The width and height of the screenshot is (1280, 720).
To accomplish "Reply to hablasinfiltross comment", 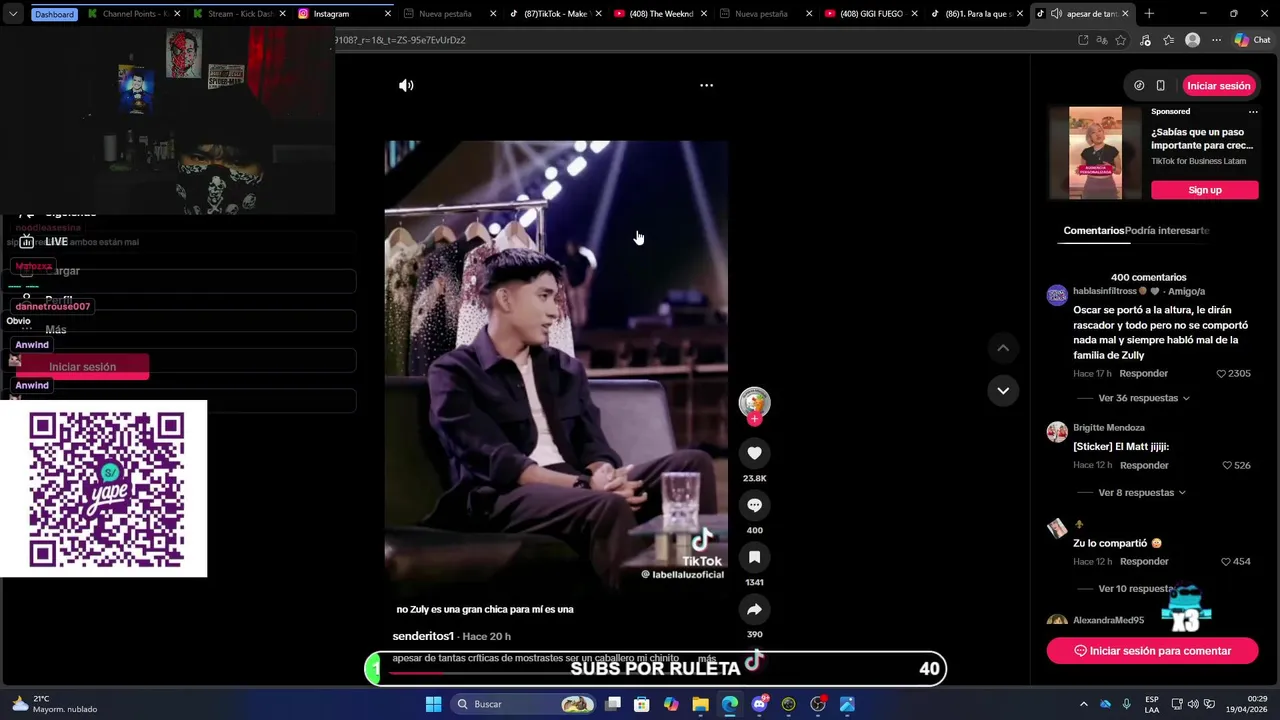I will point(1143,374).
